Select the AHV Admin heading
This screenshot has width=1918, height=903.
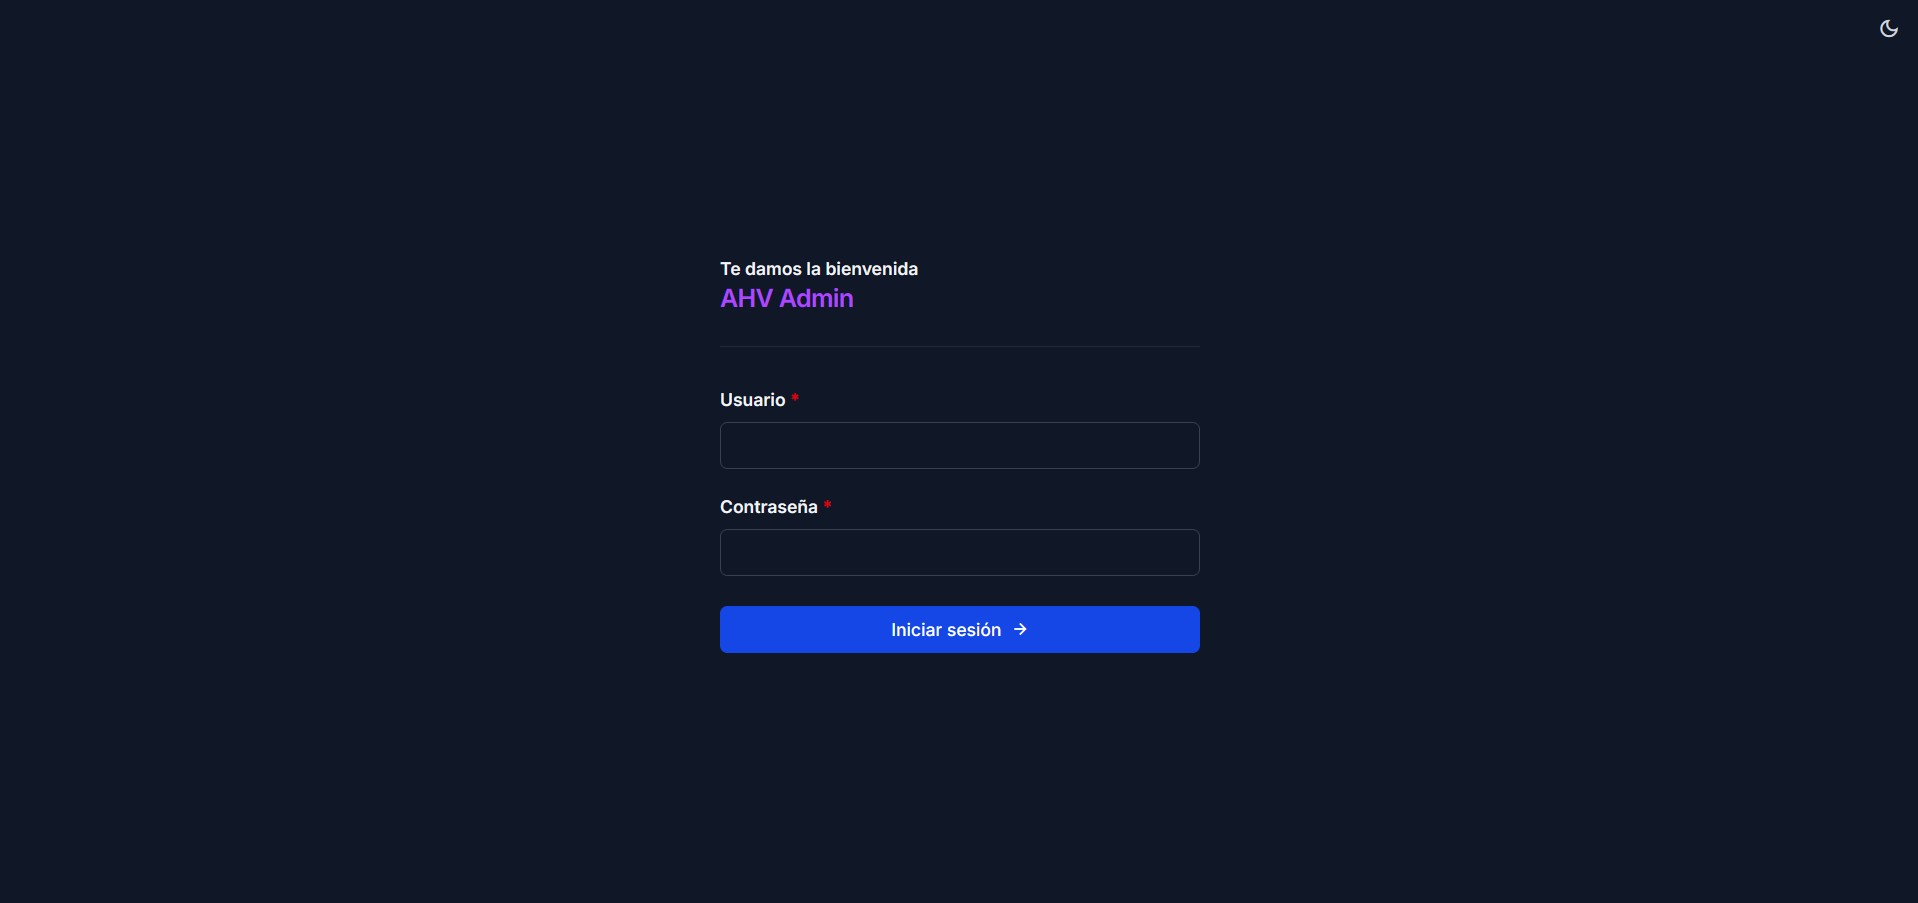pos(786,298)
